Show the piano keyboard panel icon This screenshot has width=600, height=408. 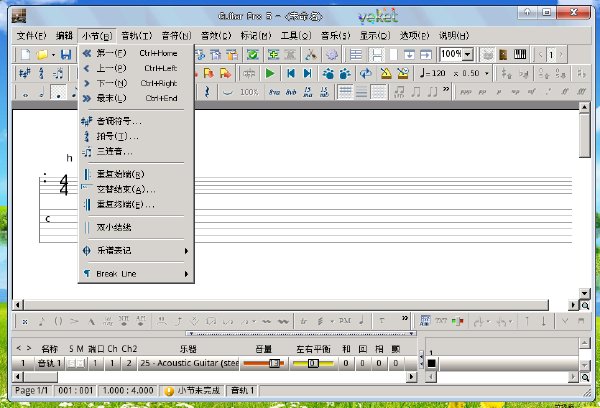[520, 55]
